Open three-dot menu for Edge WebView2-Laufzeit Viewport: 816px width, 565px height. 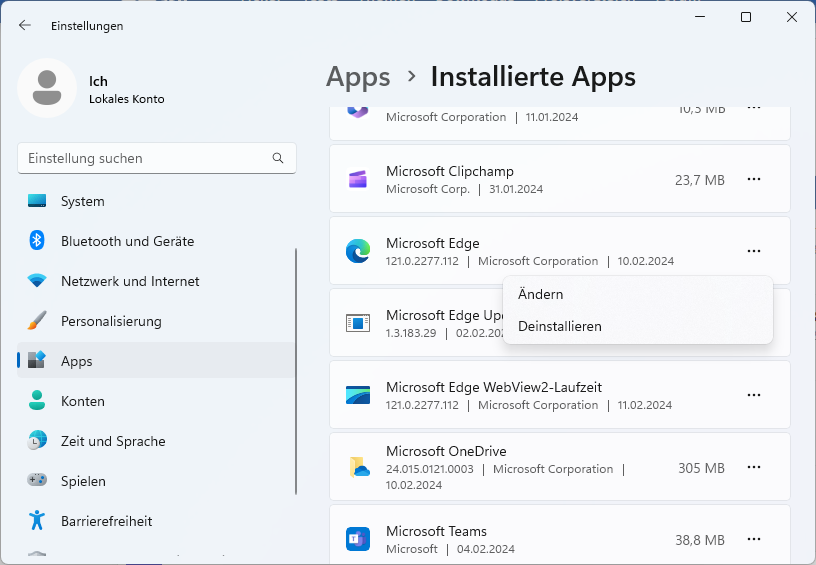(x=754, y=396)
